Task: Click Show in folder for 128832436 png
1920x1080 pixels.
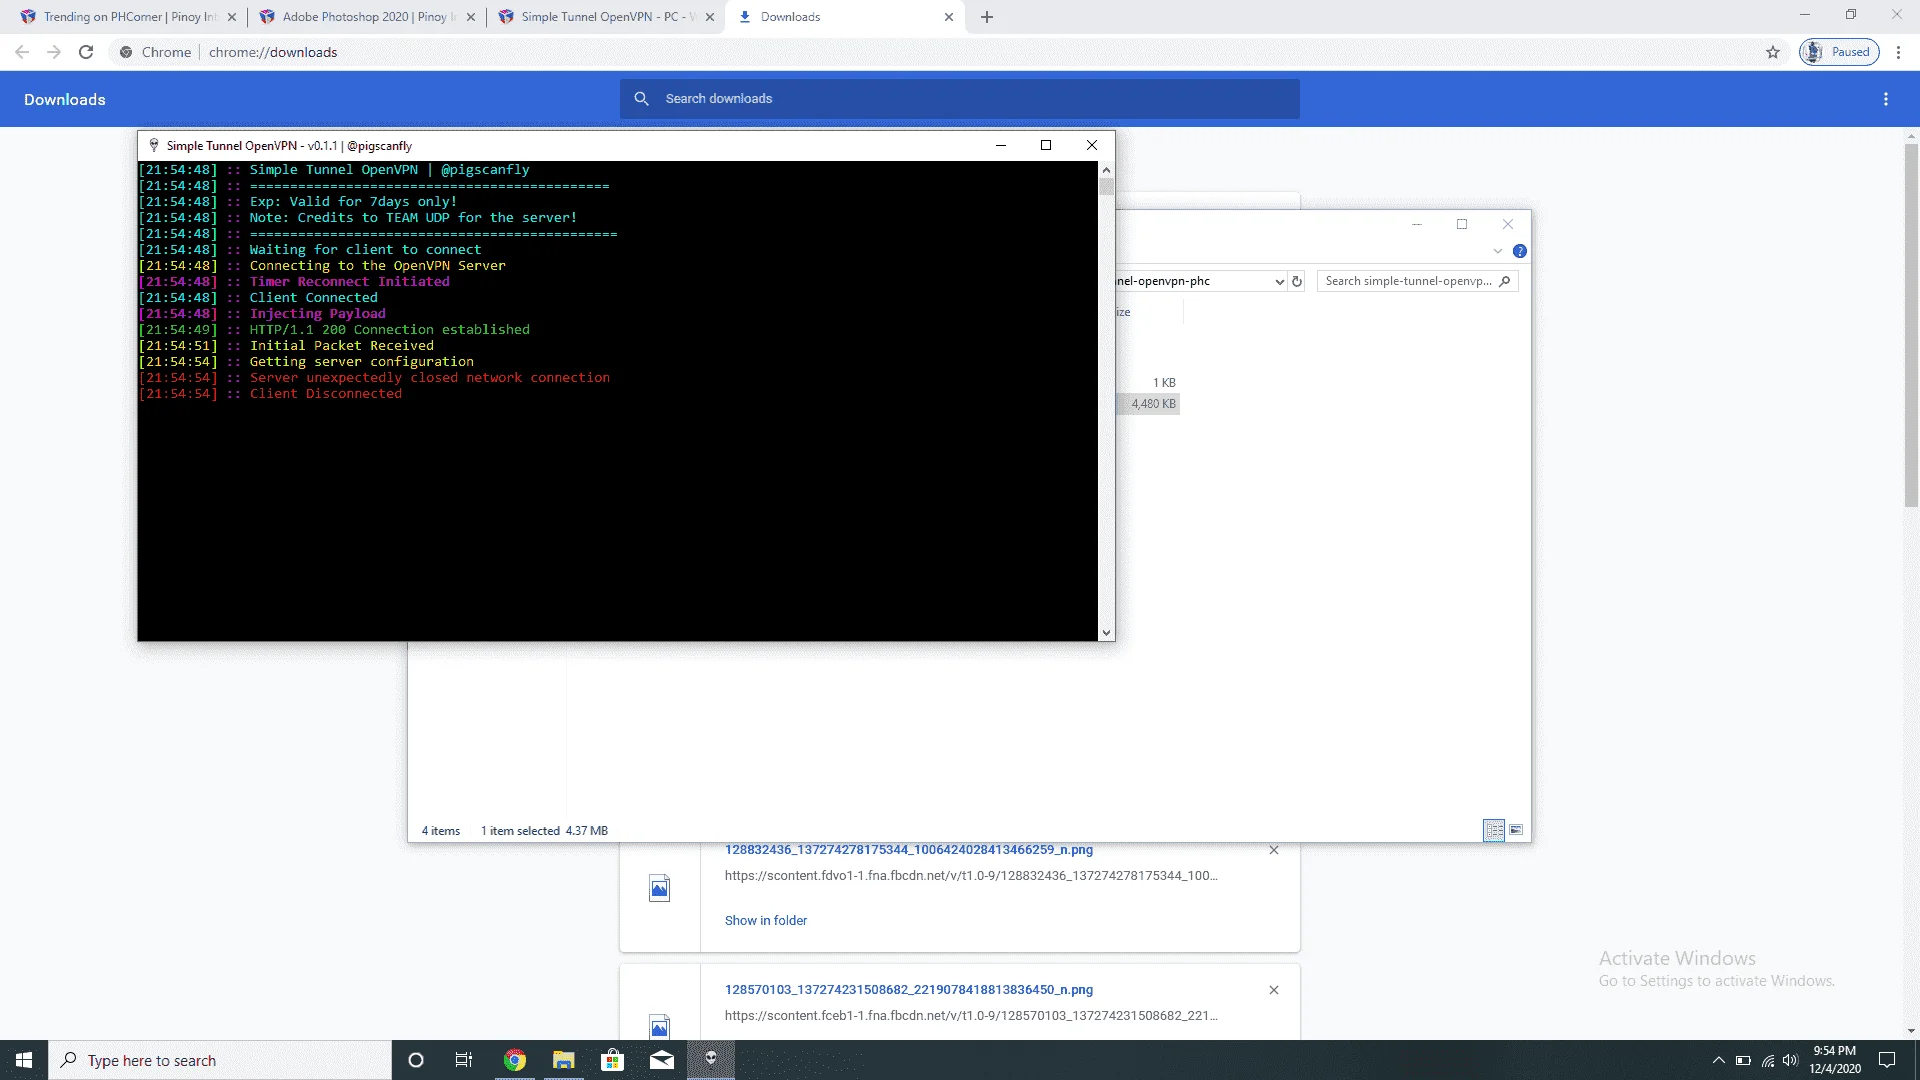Action: 766,921
